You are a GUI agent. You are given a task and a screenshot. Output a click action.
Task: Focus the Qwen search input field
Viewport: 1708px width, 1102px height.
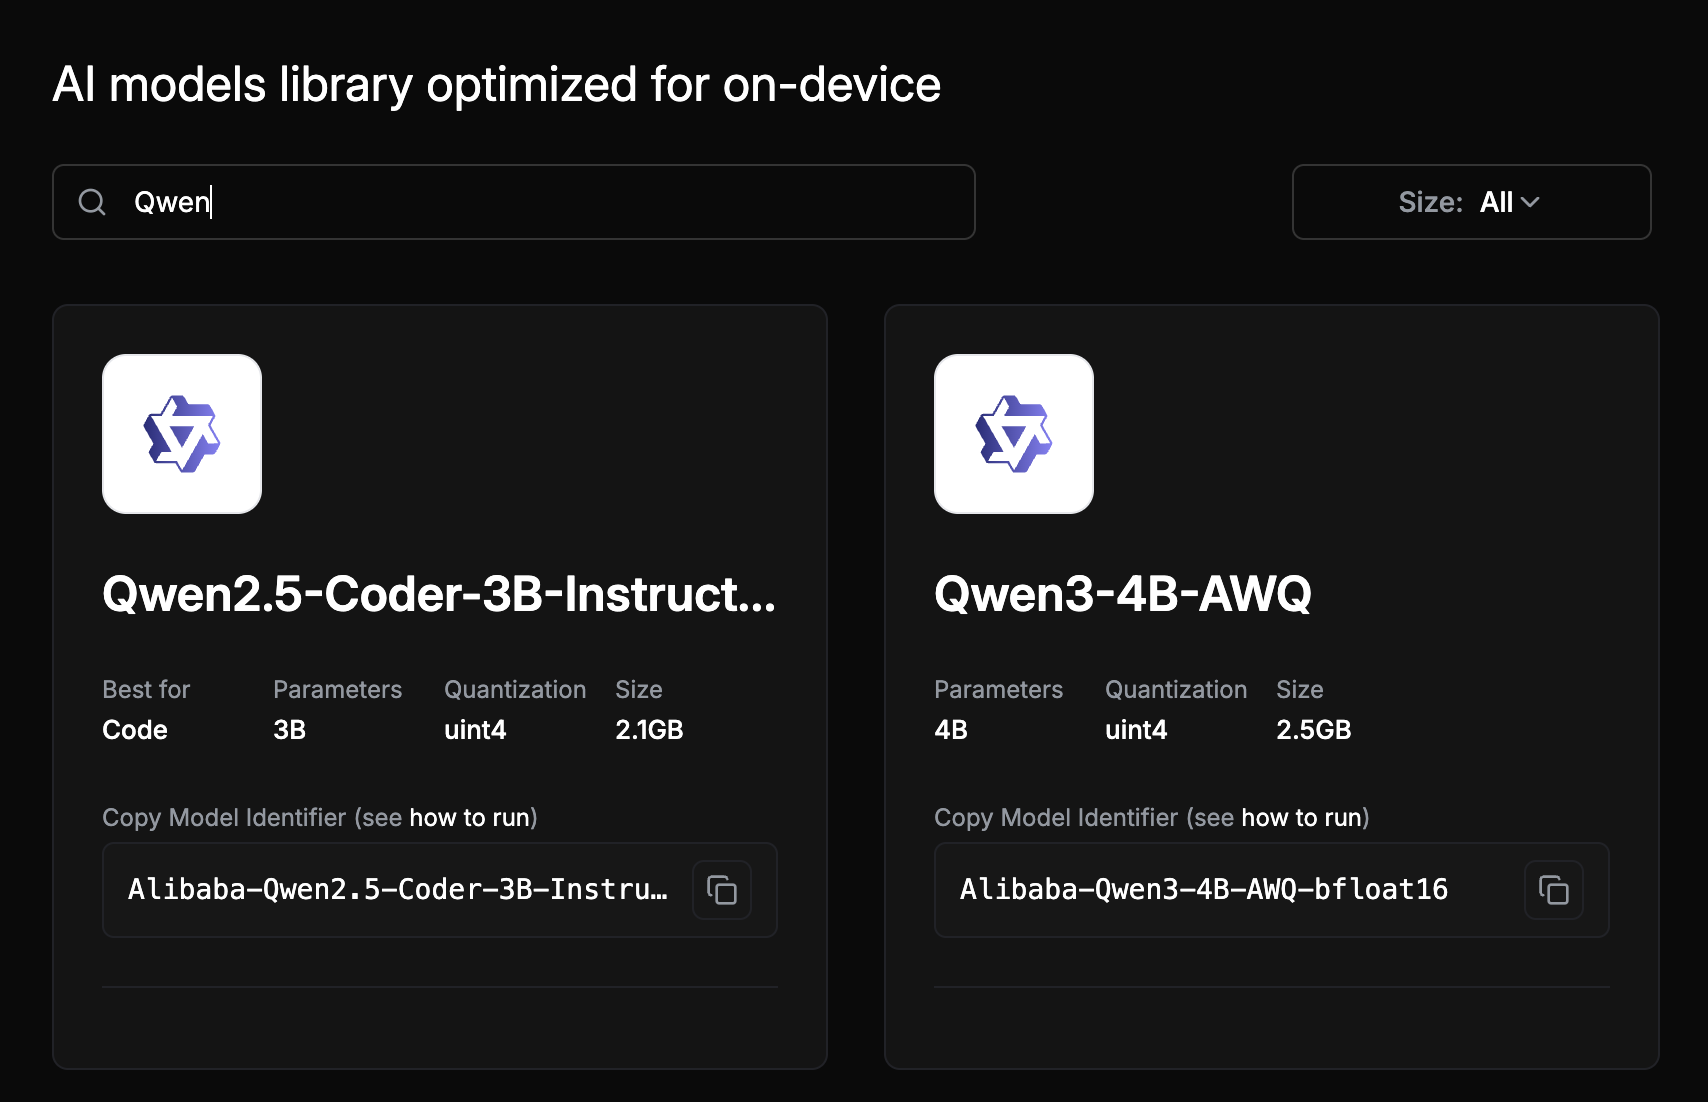[514, 202]
